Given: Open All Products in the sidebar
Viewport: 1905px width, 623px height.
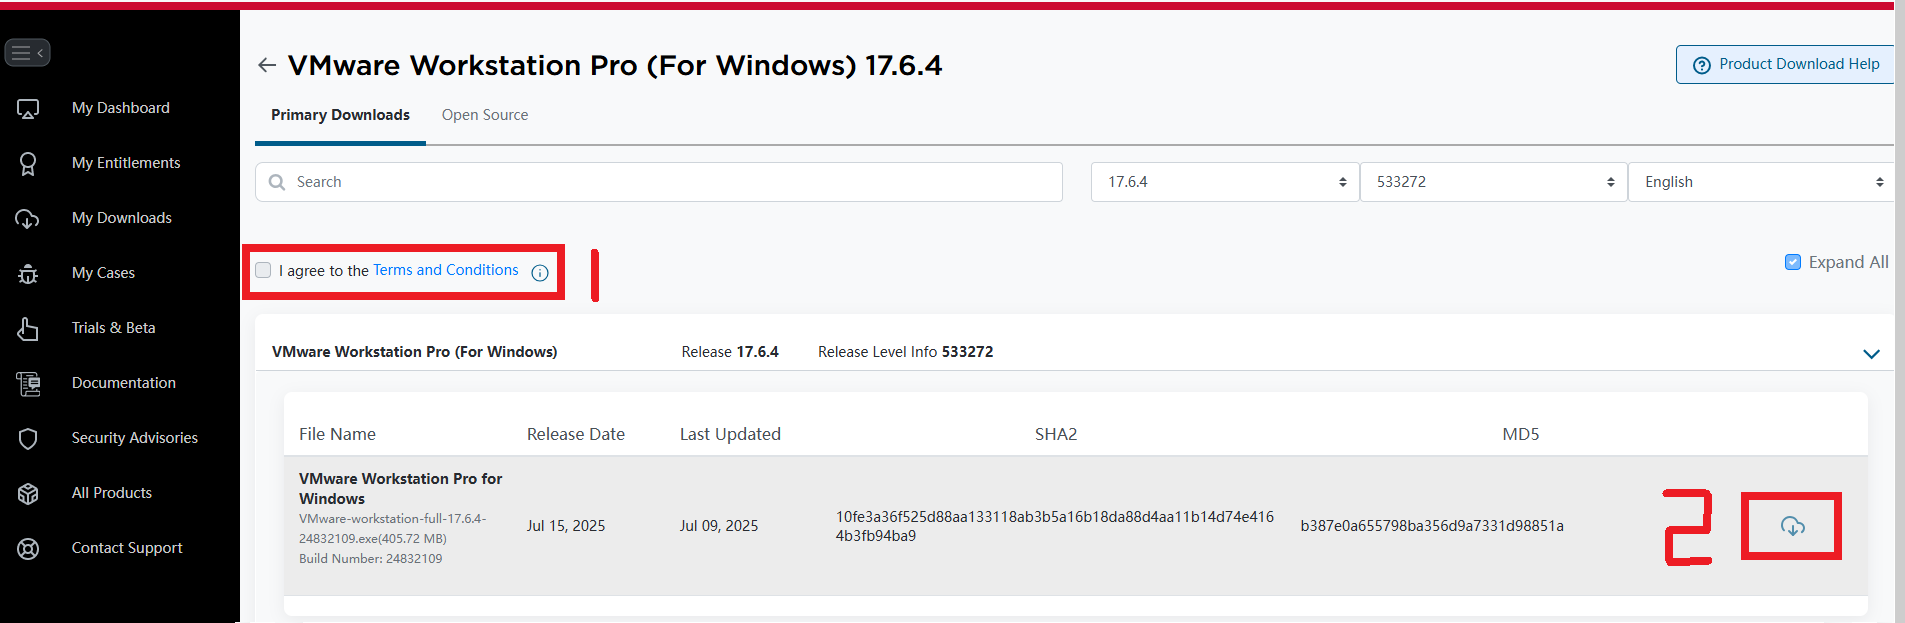Looking at the screenshot, I should point(112,493).
